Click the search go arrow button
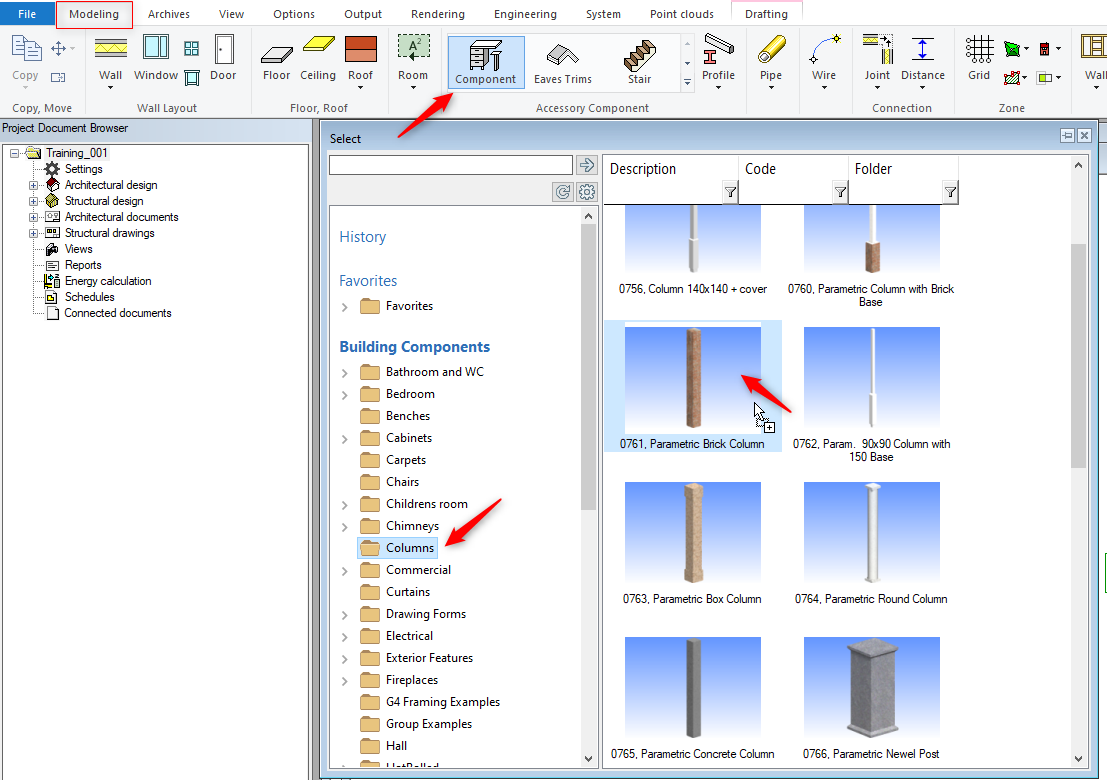Viewport: 1107px width, 780px height. coord(587,165)
